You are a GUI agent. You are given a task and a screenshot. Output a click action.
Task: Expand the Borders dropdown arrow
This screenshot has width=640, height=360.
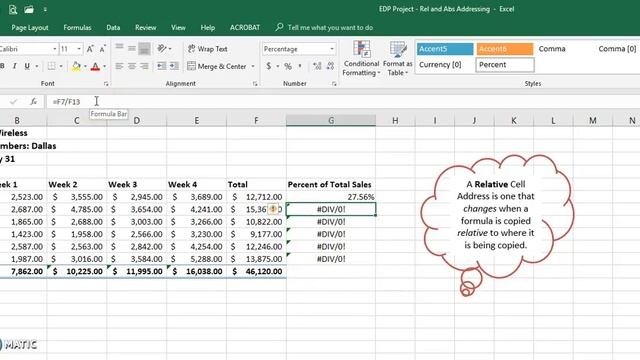tap(61, 66)
